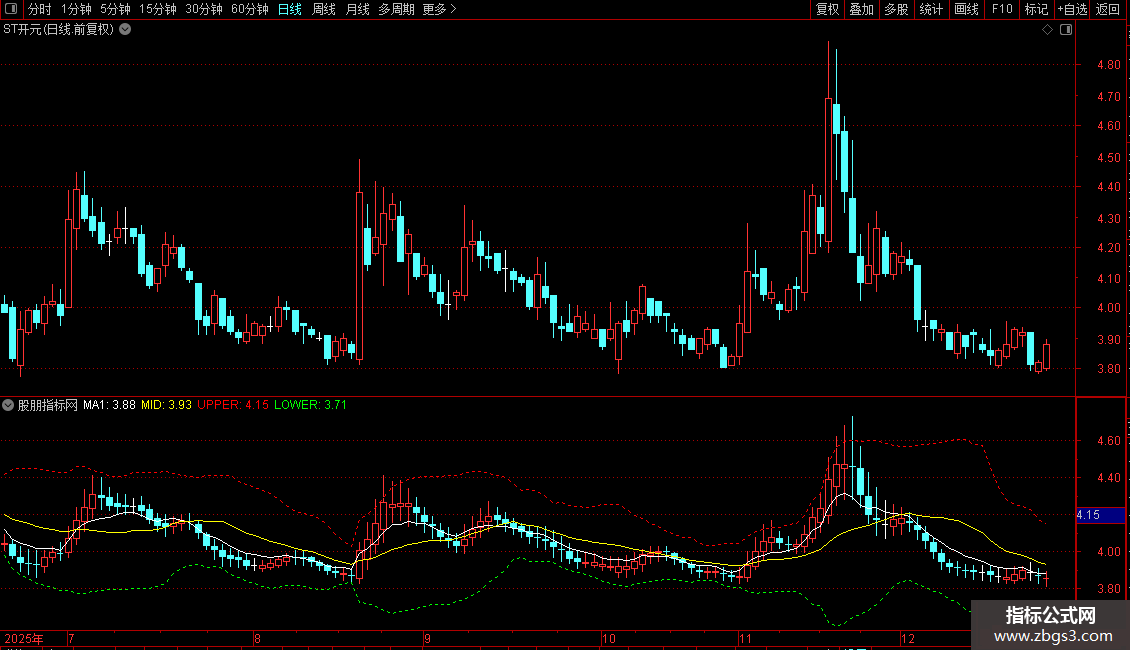Viewport: 1130px width, 650px height.
Task: Add stock with +自选 button
Action: (1072, 9)
